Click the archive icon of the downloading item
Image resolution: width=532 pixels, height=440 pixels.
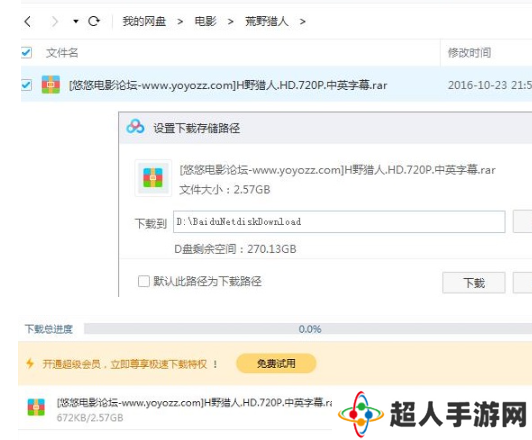(36, 407)
